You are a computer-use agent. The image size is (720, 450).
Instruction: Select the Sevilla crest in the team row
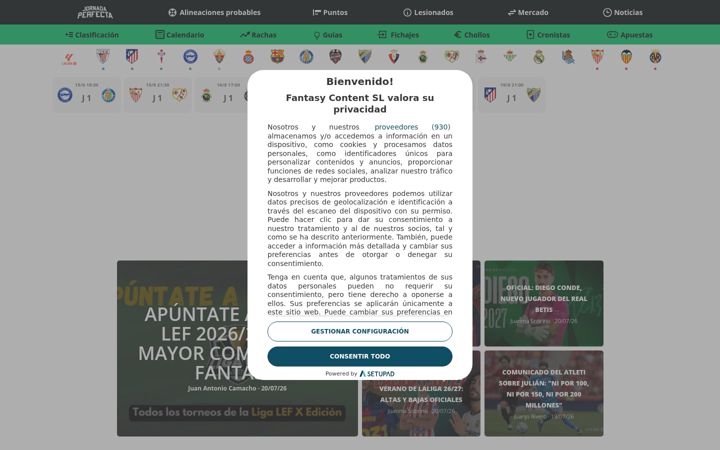(597, 56)
